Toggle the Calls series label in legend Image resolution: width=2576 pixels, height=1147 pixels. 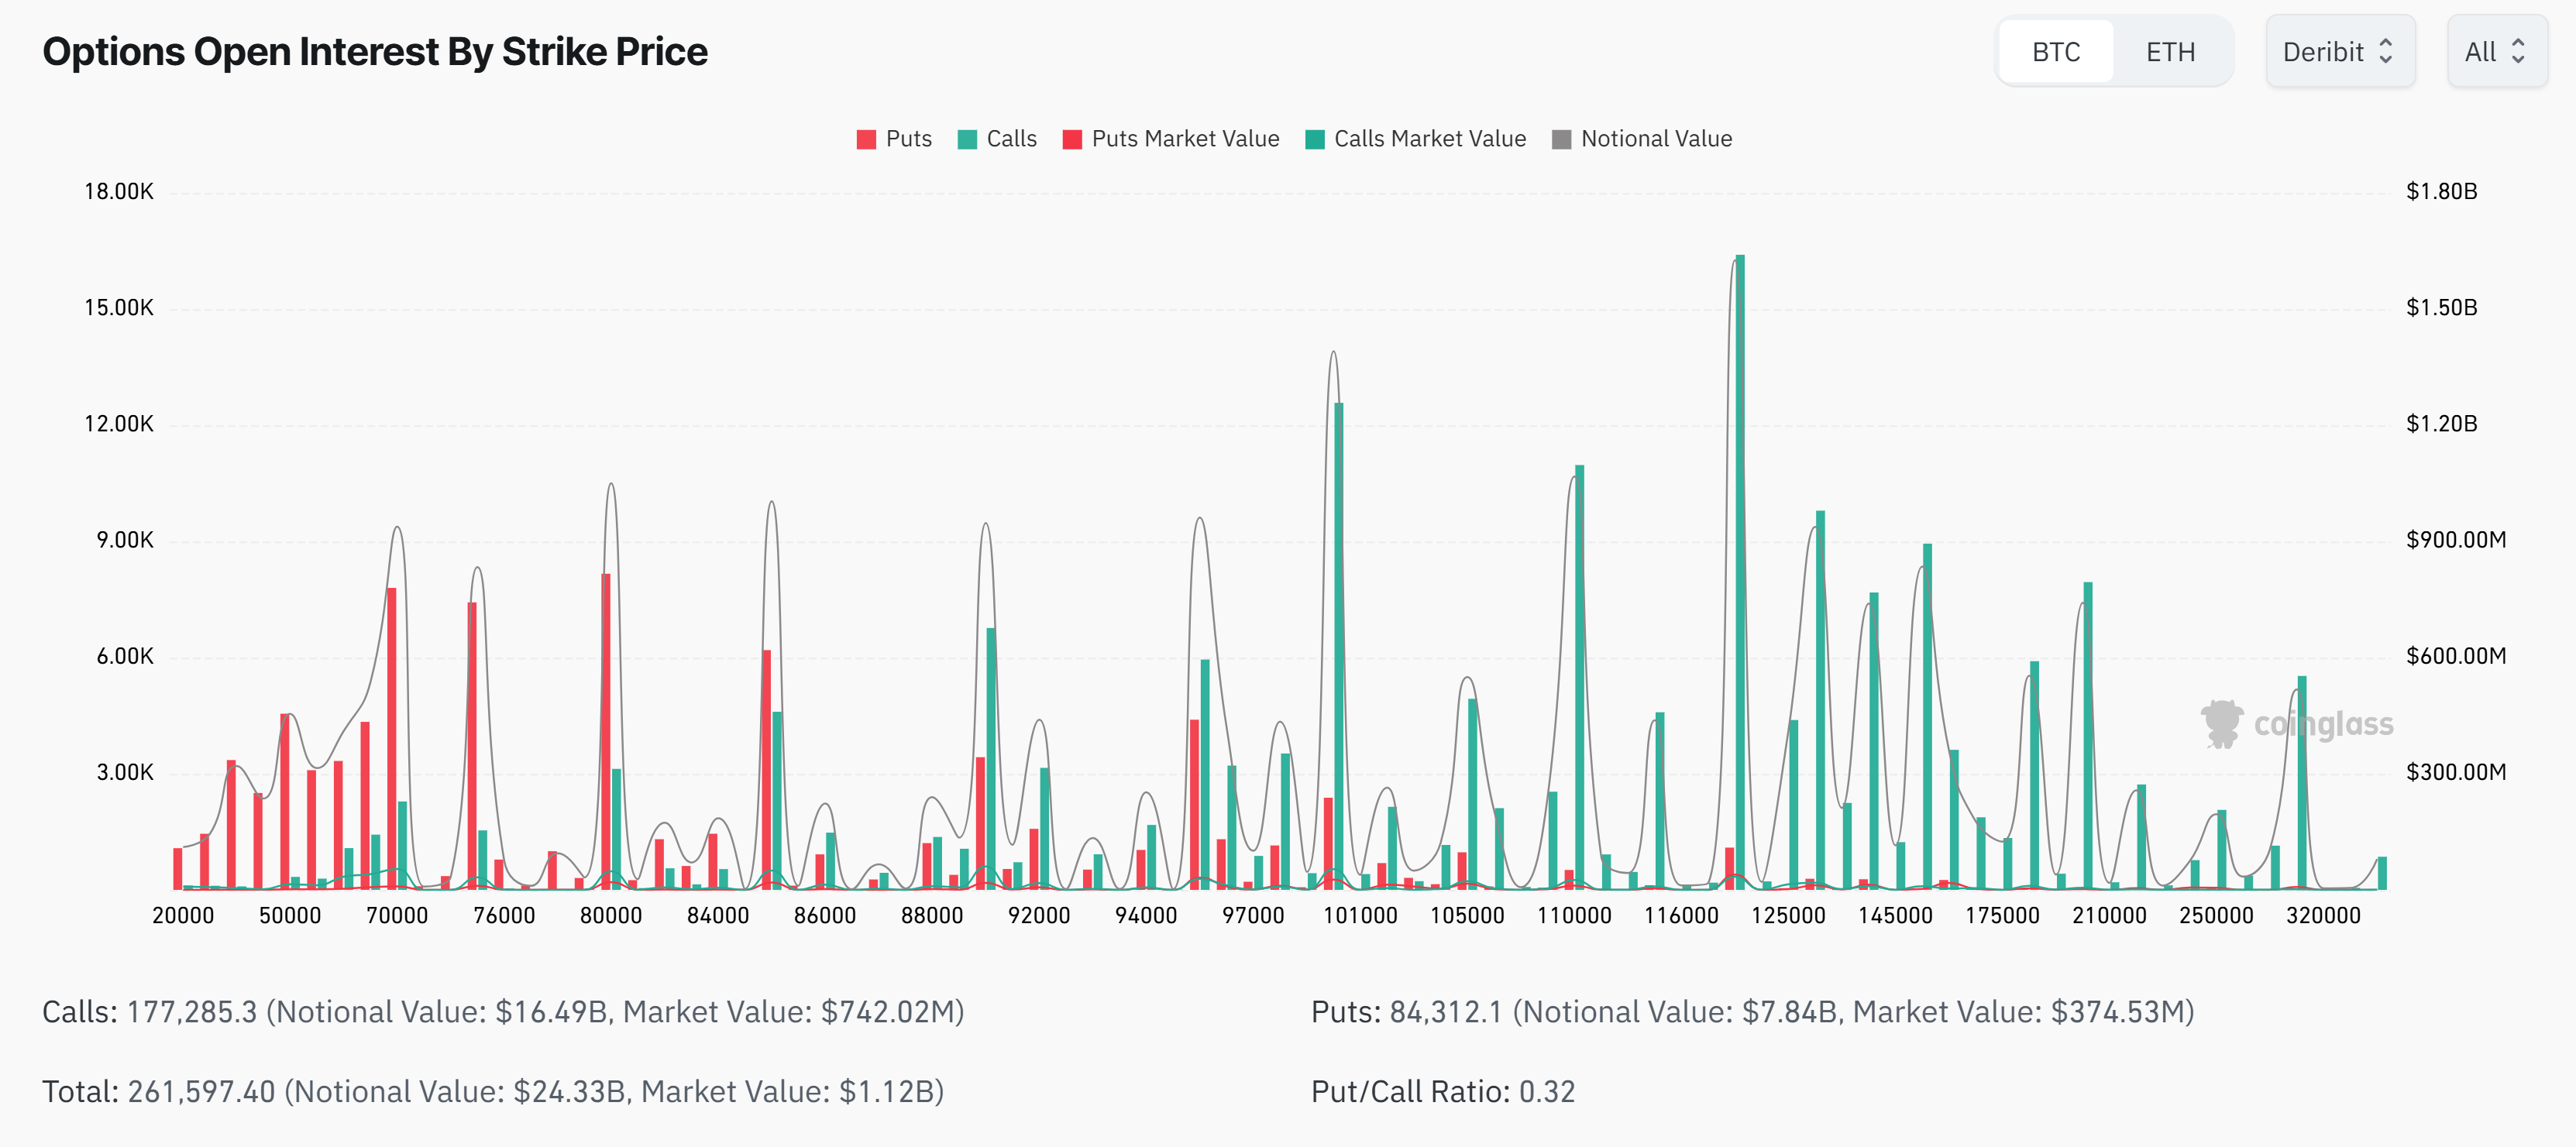point(1011,139)
